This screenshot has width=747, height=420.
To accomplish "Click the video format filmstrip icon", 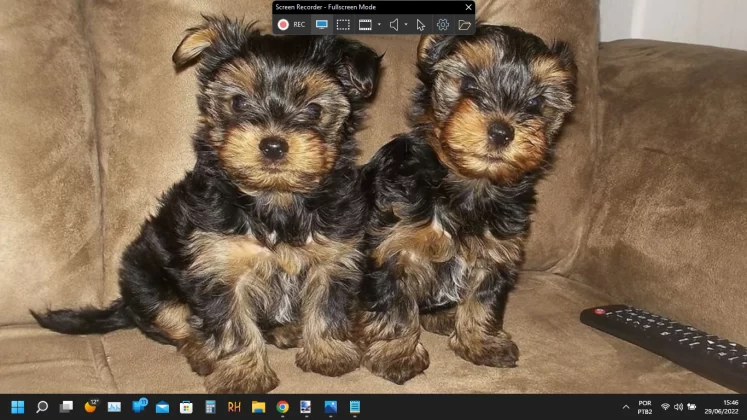I will (365, 24).
